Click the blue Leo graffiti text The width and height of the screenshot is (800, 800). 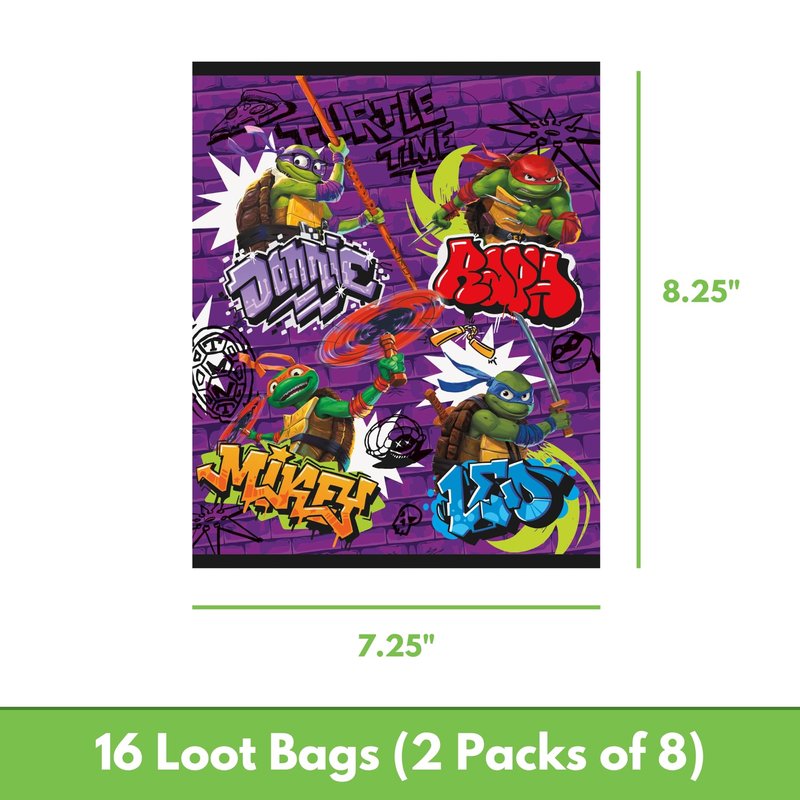[x=505, y=498]
